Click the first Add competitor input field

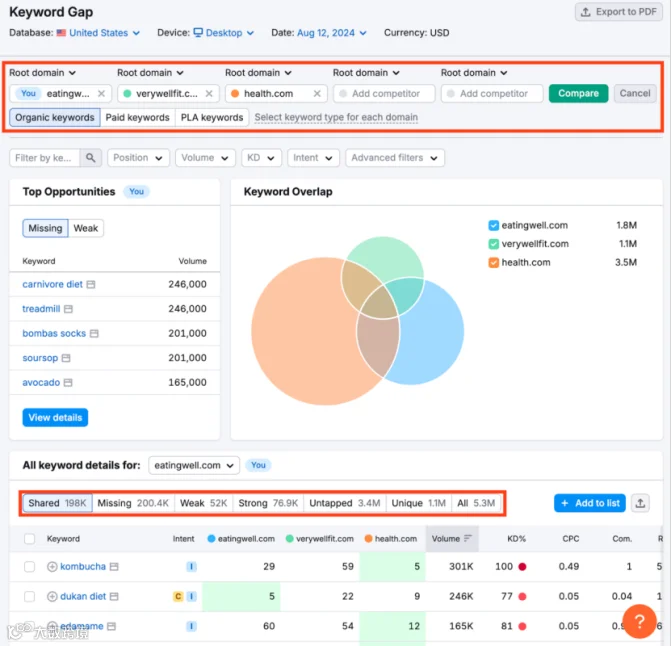tap(384, 94)
